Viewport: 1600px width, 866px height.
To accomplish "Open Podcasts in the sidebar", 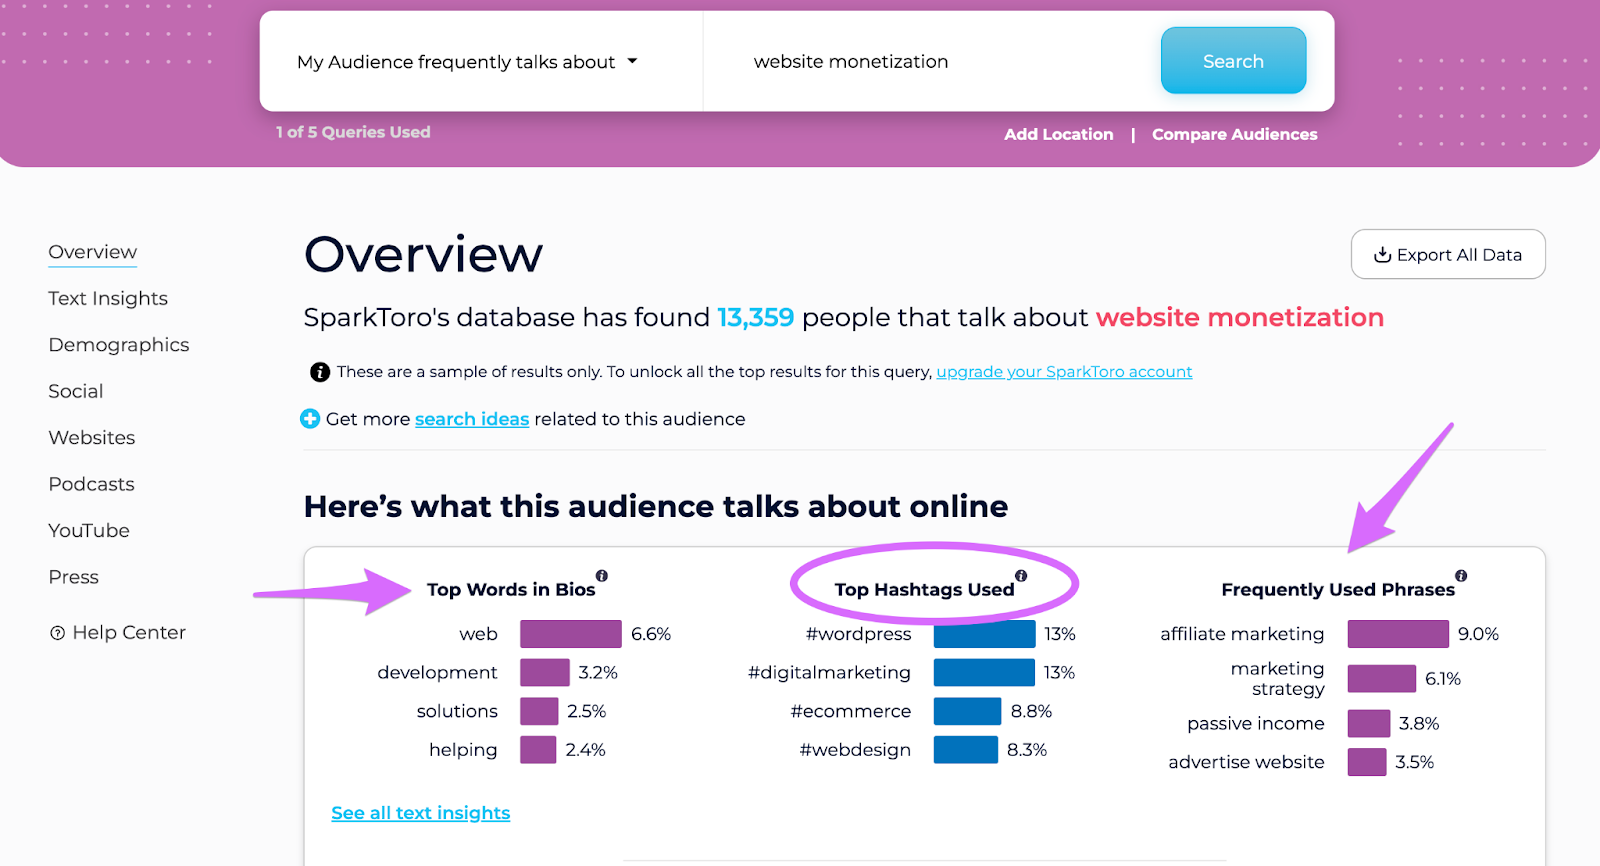I will pos(92,484).
